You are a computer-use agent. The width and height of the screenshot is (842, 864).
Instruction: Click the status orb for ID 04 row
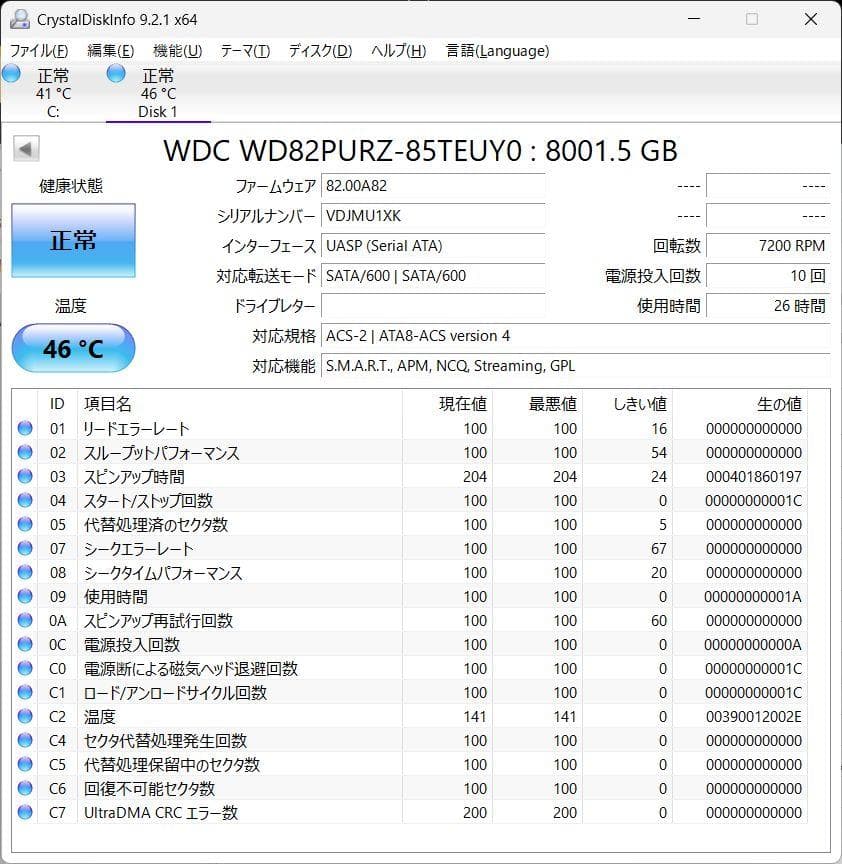coord(25,500)
